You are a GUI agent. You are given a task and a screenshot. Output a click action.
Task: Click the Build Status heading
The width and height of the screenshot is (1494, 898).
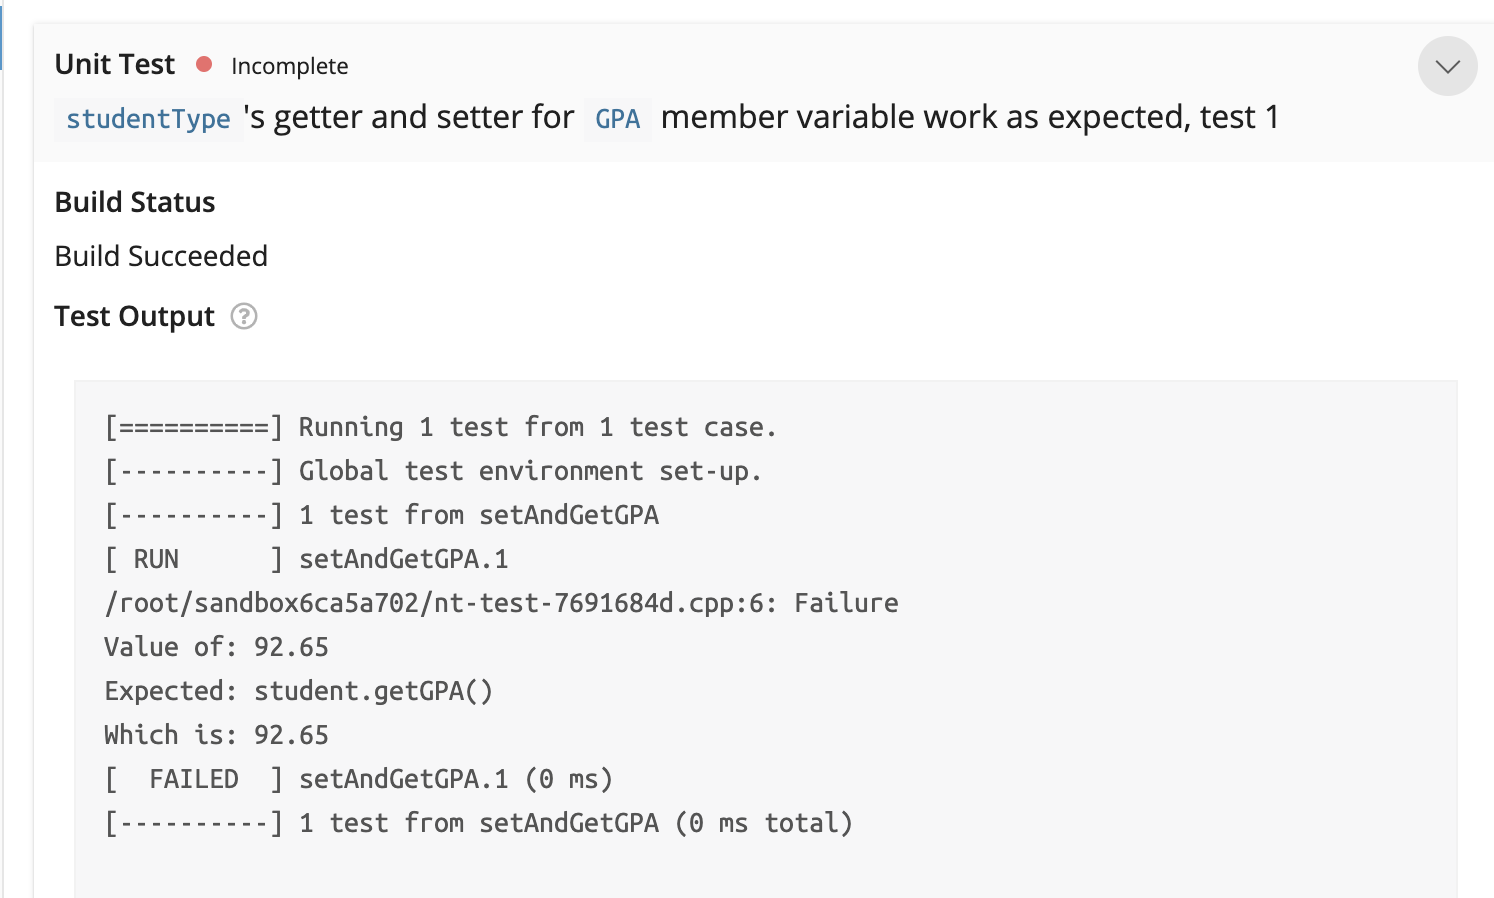click(x=135, y=202)
